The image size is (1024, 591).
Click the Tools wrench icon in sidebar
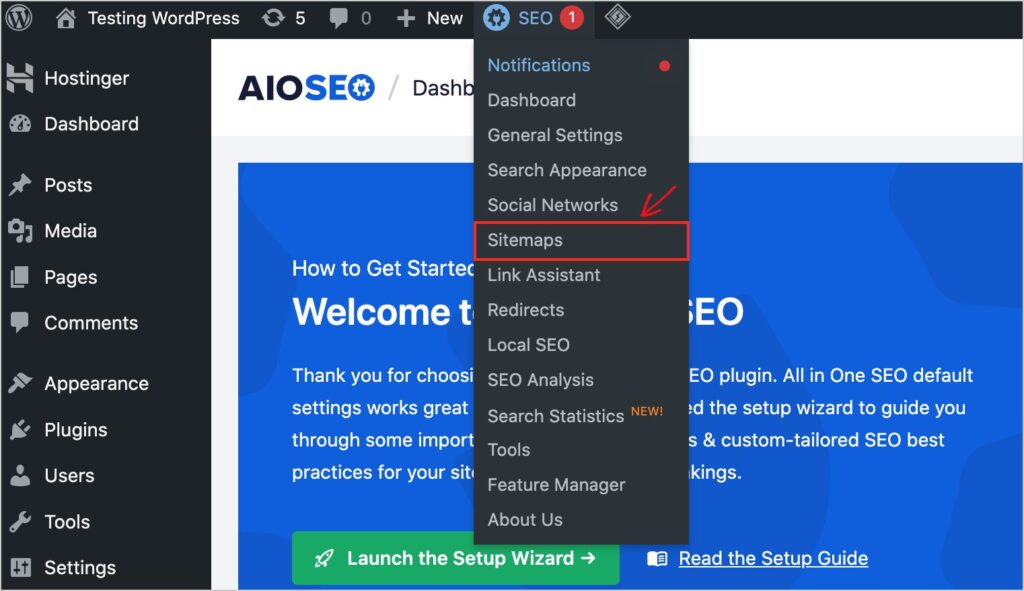[20, 522]
